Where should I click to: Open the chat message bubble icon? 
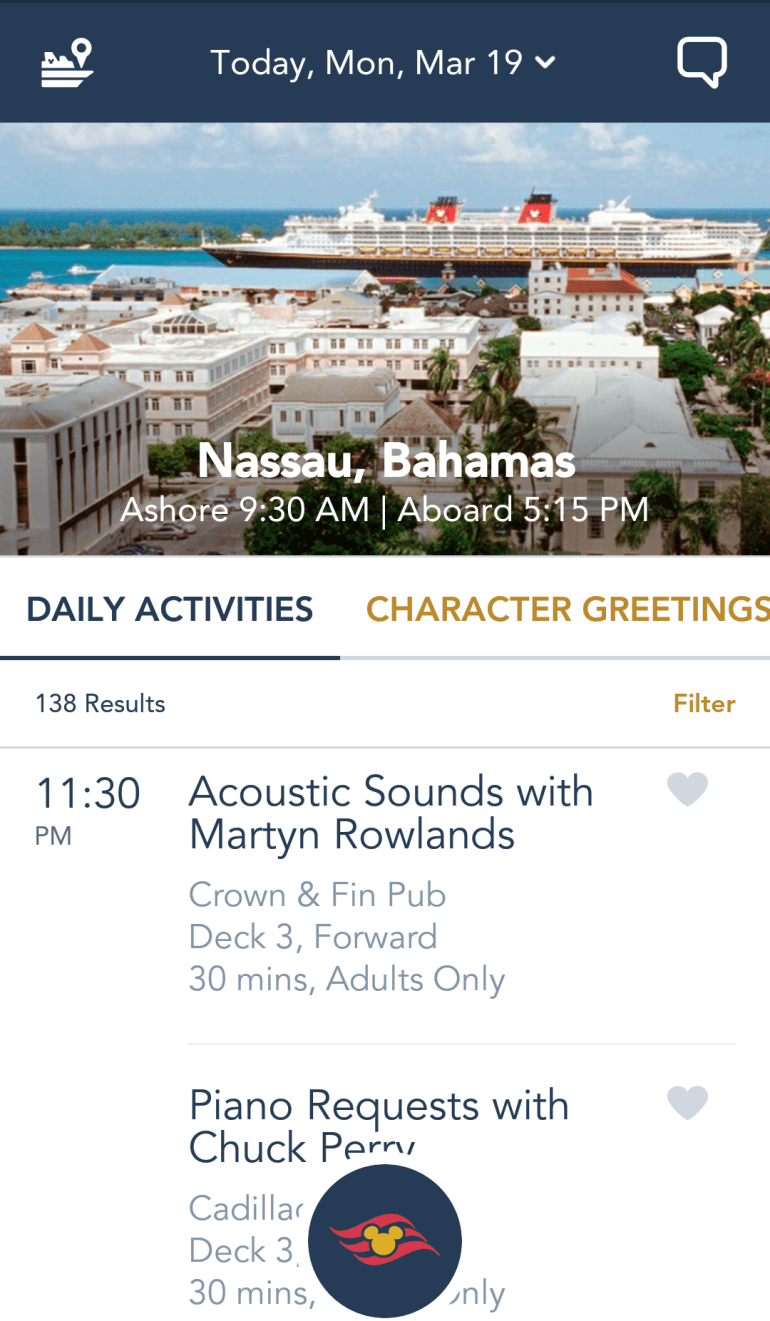pos(701,63)
